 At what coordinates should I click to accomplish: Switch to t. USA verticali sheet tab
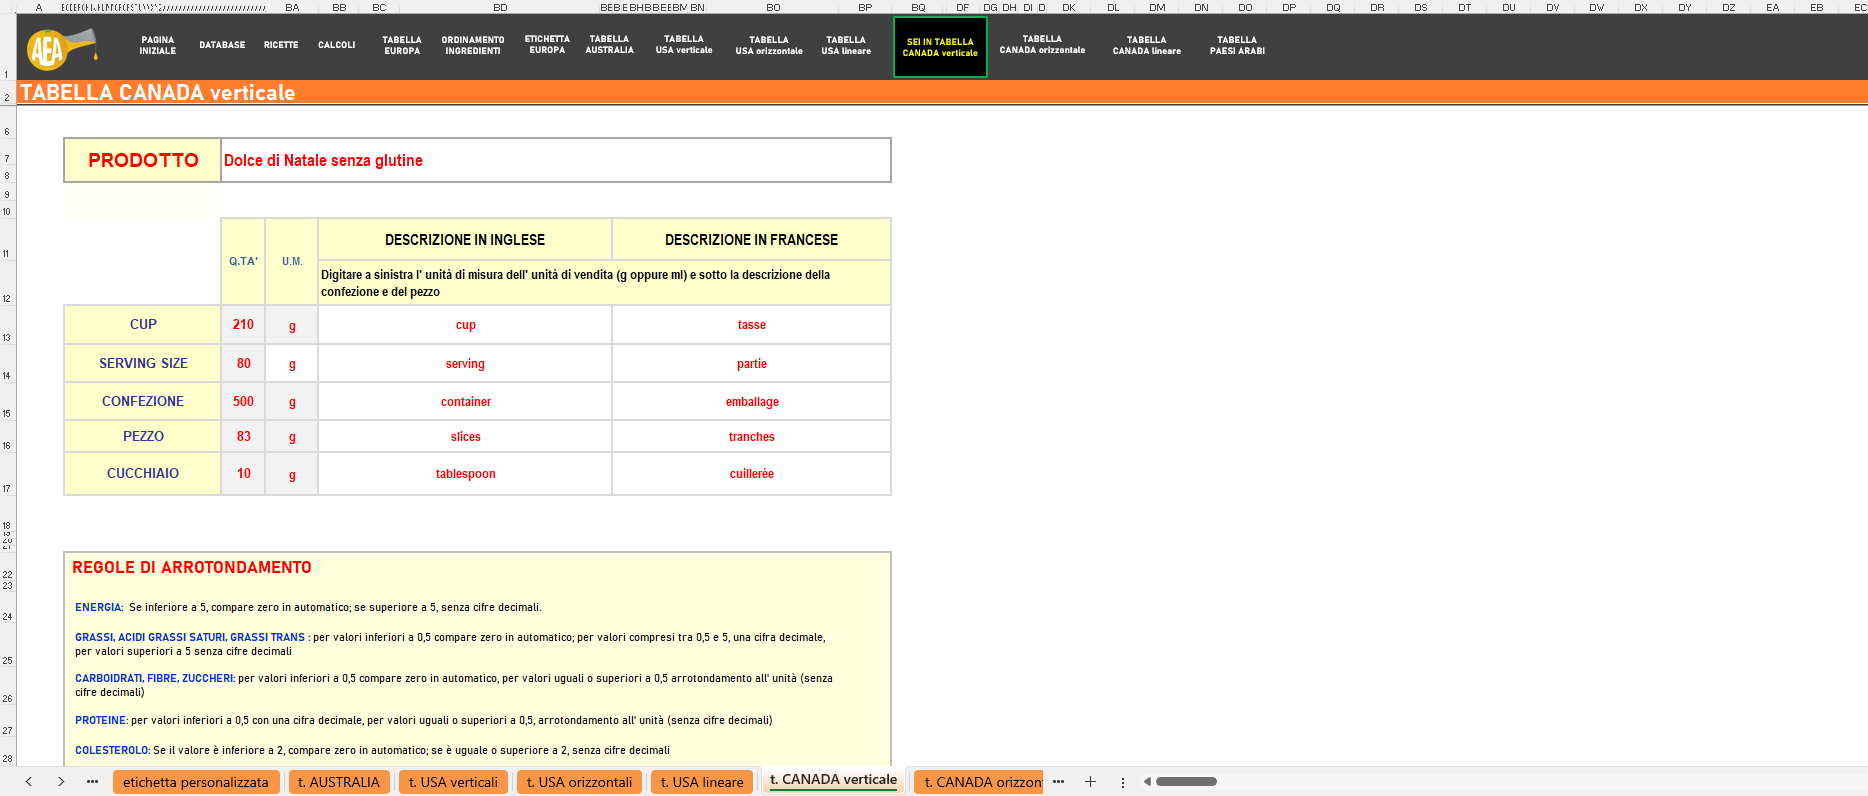[x=453, y=782]
